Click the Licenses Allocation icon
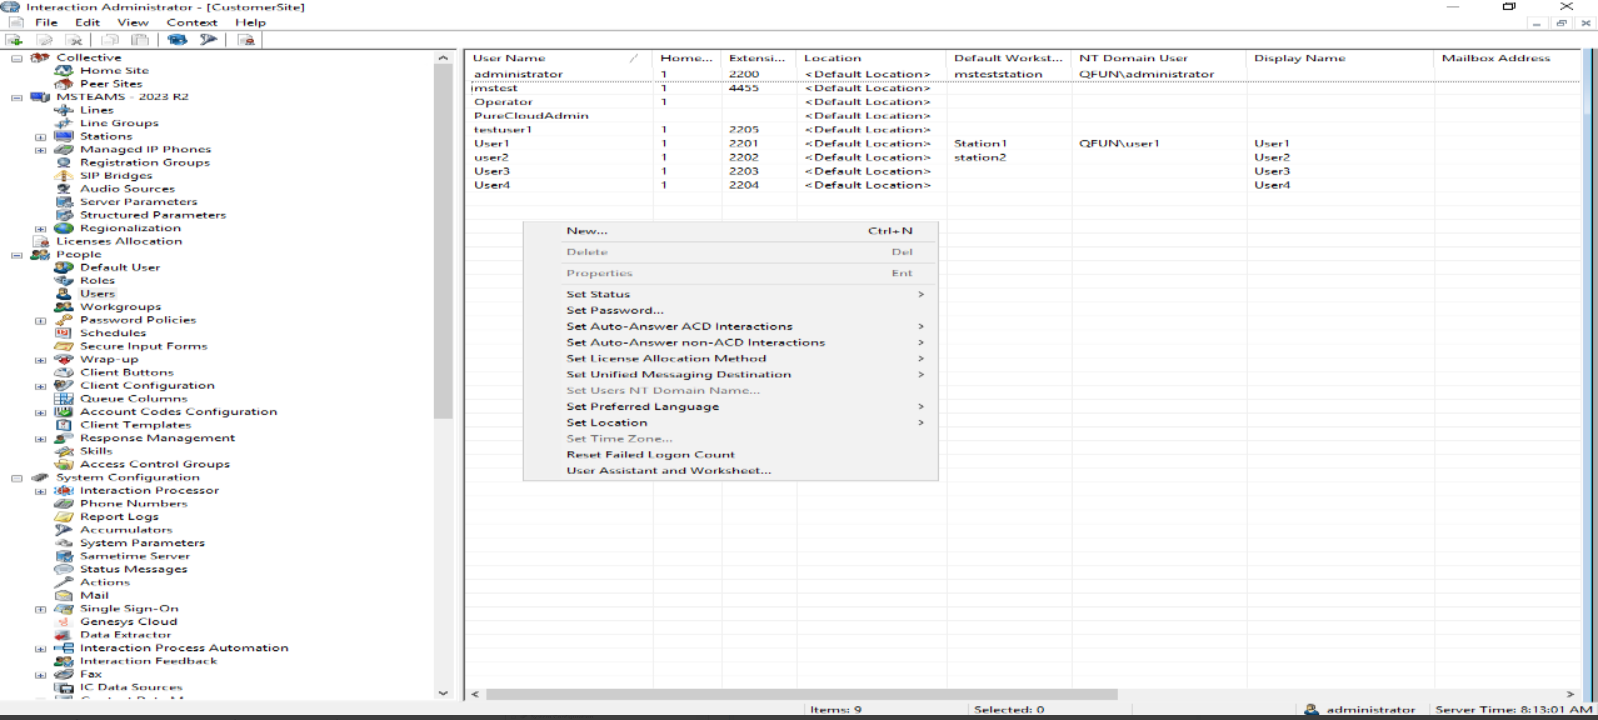This screenshot has width=1598, height=720. point(41,241)
